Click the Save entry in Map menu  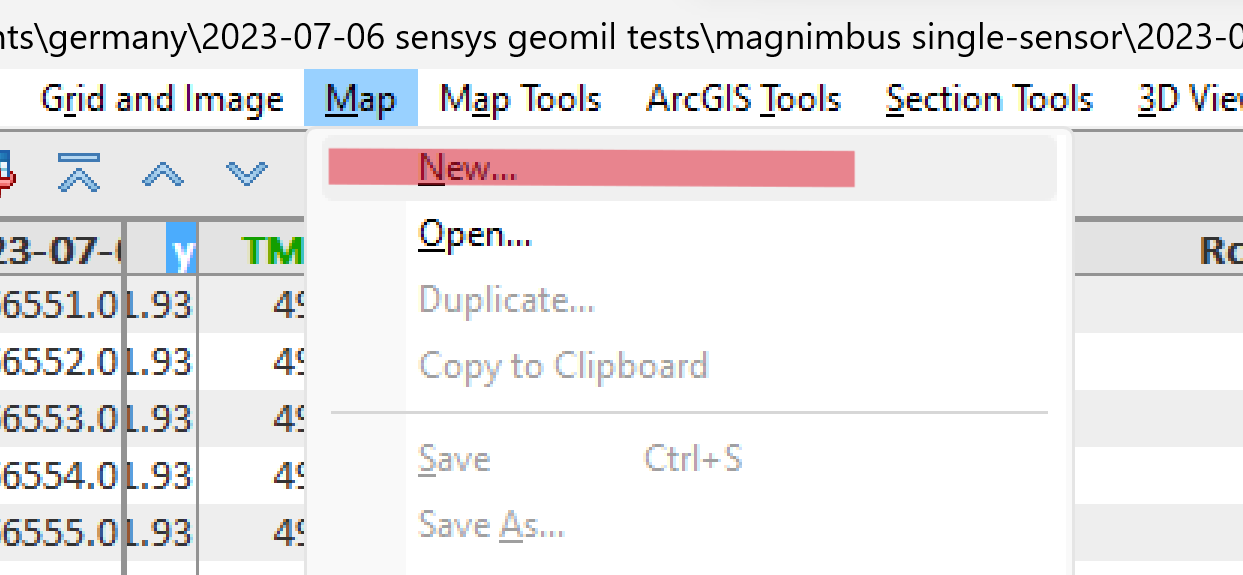[x=455, y=459]
